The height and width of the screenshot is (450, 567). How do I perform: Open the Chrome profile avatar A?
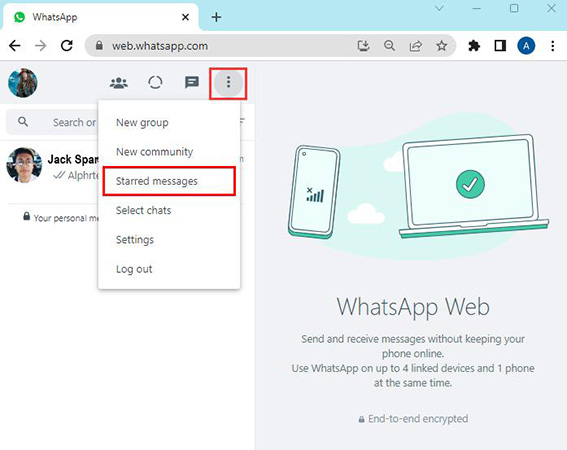(x=526, y=46)
